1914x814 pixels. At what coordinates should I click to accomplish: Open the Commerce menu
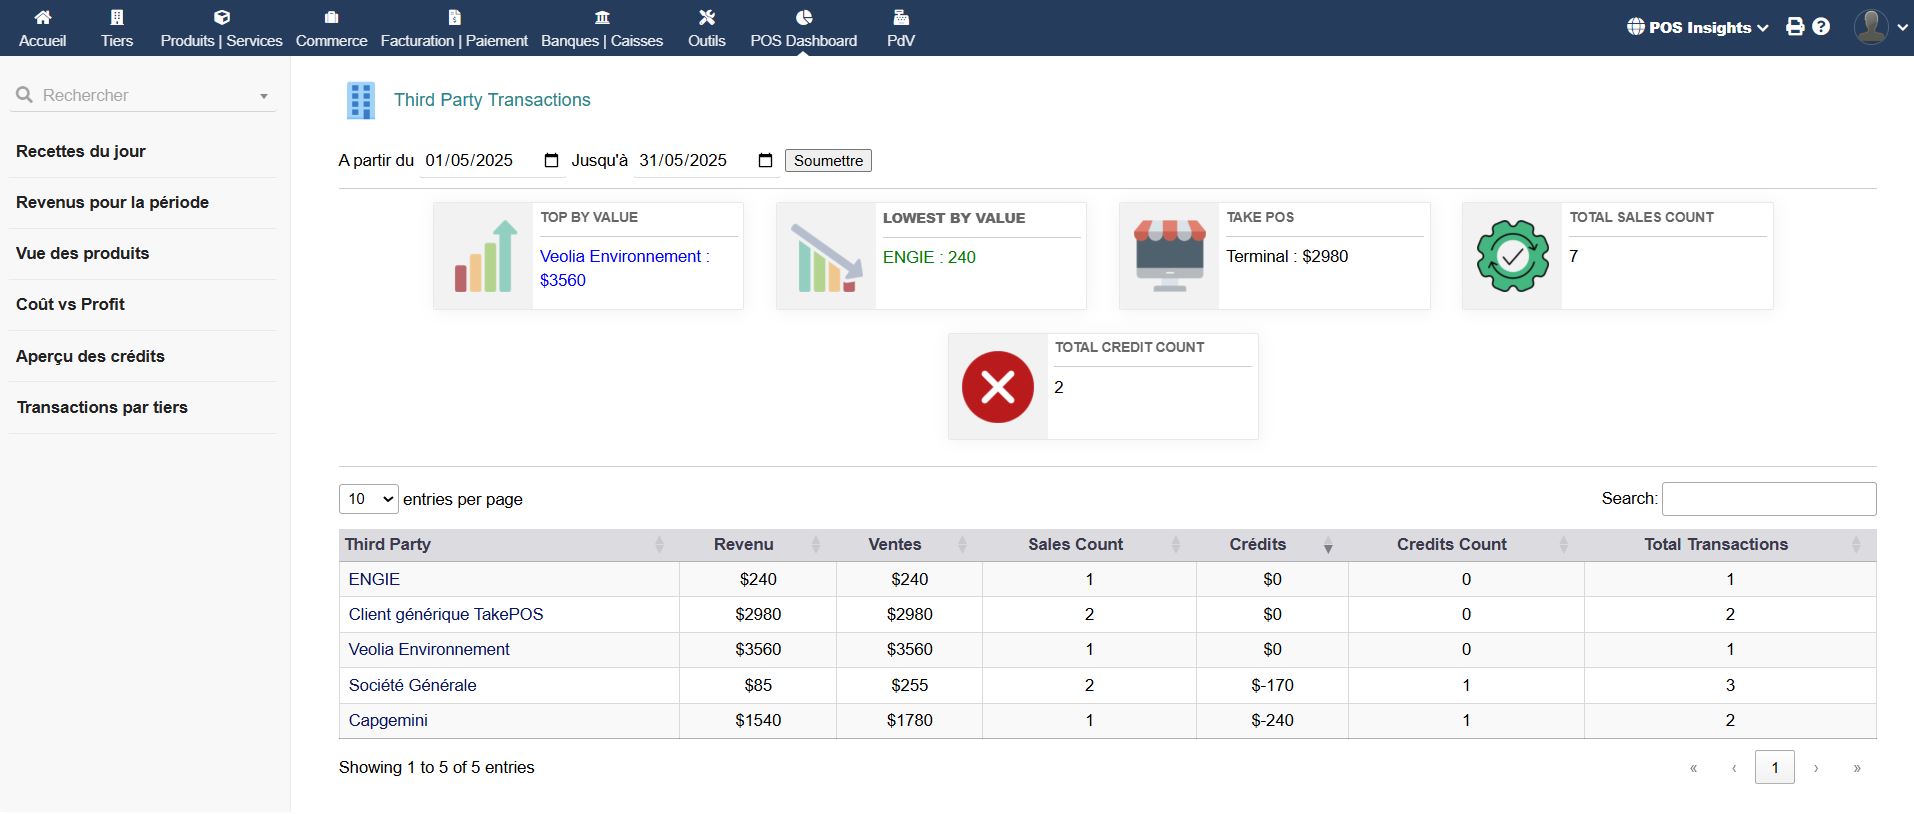(331, 28)
